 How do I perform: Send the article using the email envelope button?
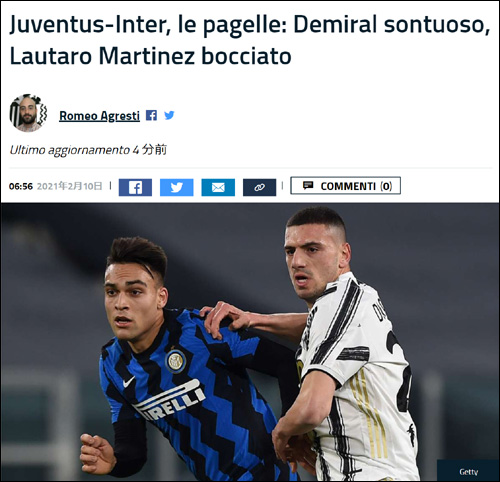[218, 187]
